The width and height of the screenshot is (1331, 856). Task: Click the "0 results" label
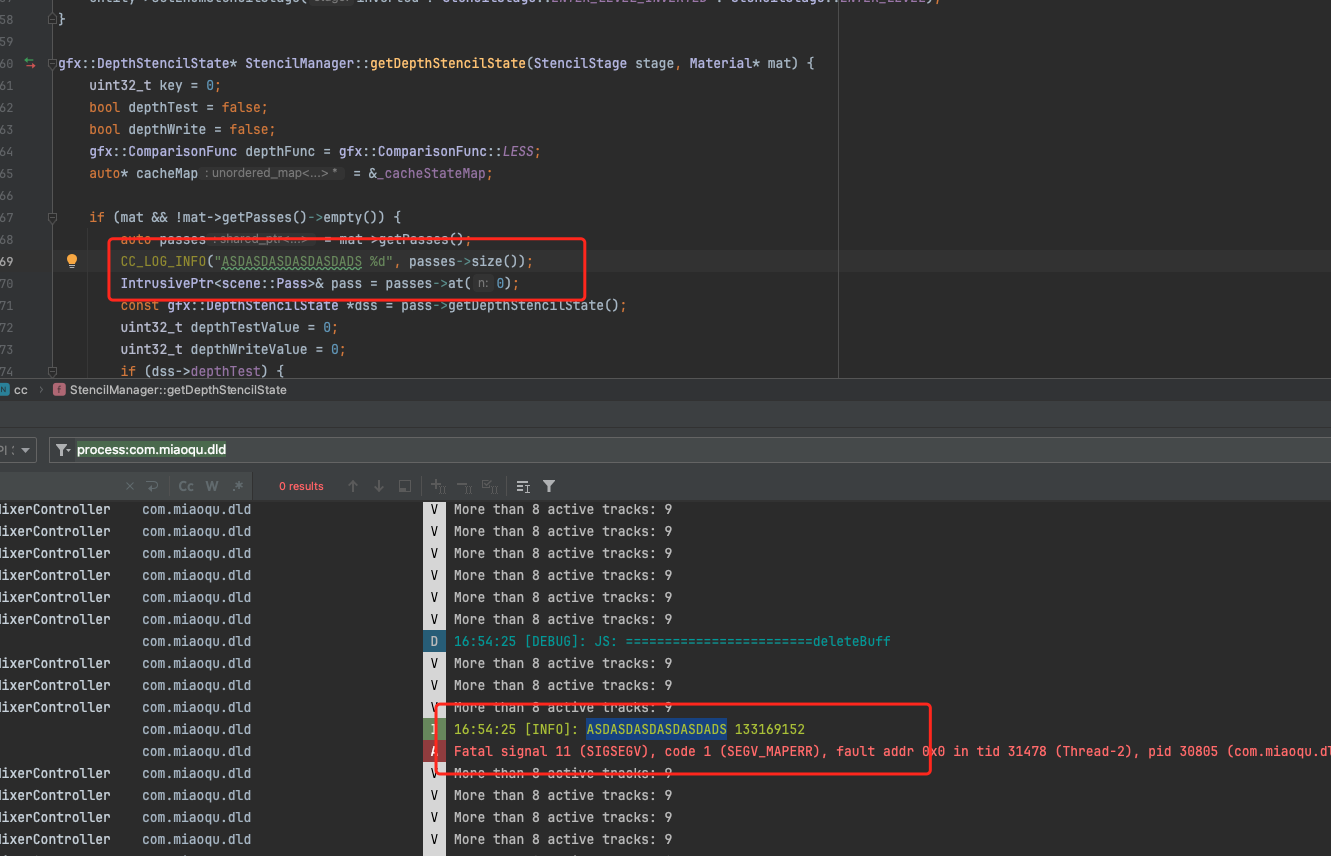301,486
